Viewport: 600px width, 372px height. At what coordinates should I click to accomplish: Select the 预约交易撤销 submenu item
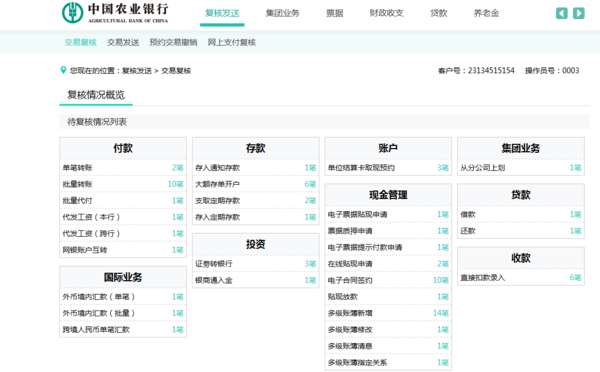click(173, 42)
